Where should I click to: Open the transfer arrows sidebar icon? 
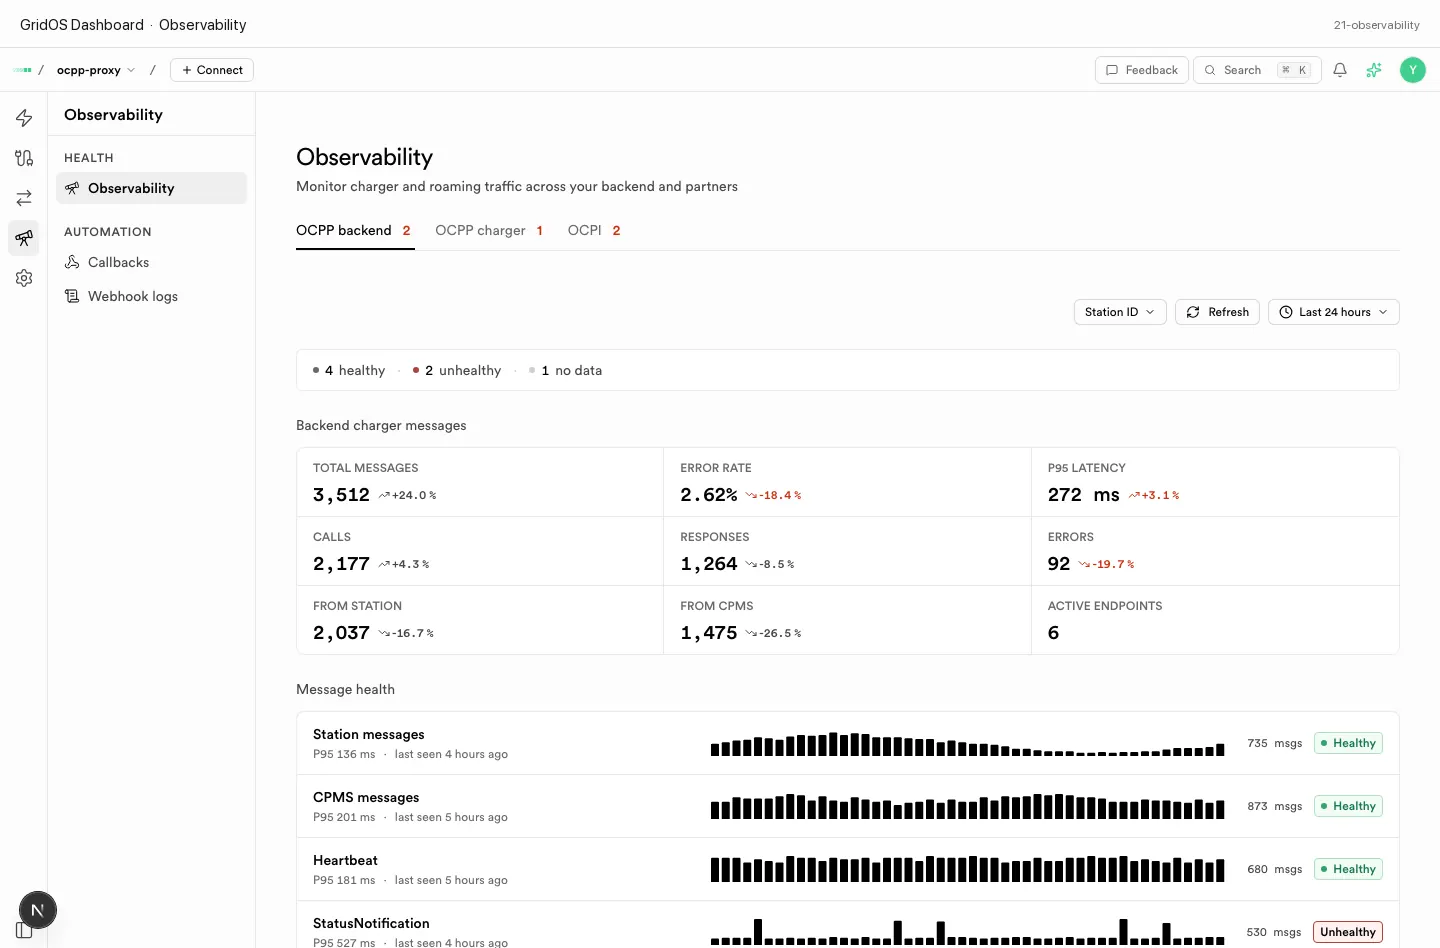point(24,198)
